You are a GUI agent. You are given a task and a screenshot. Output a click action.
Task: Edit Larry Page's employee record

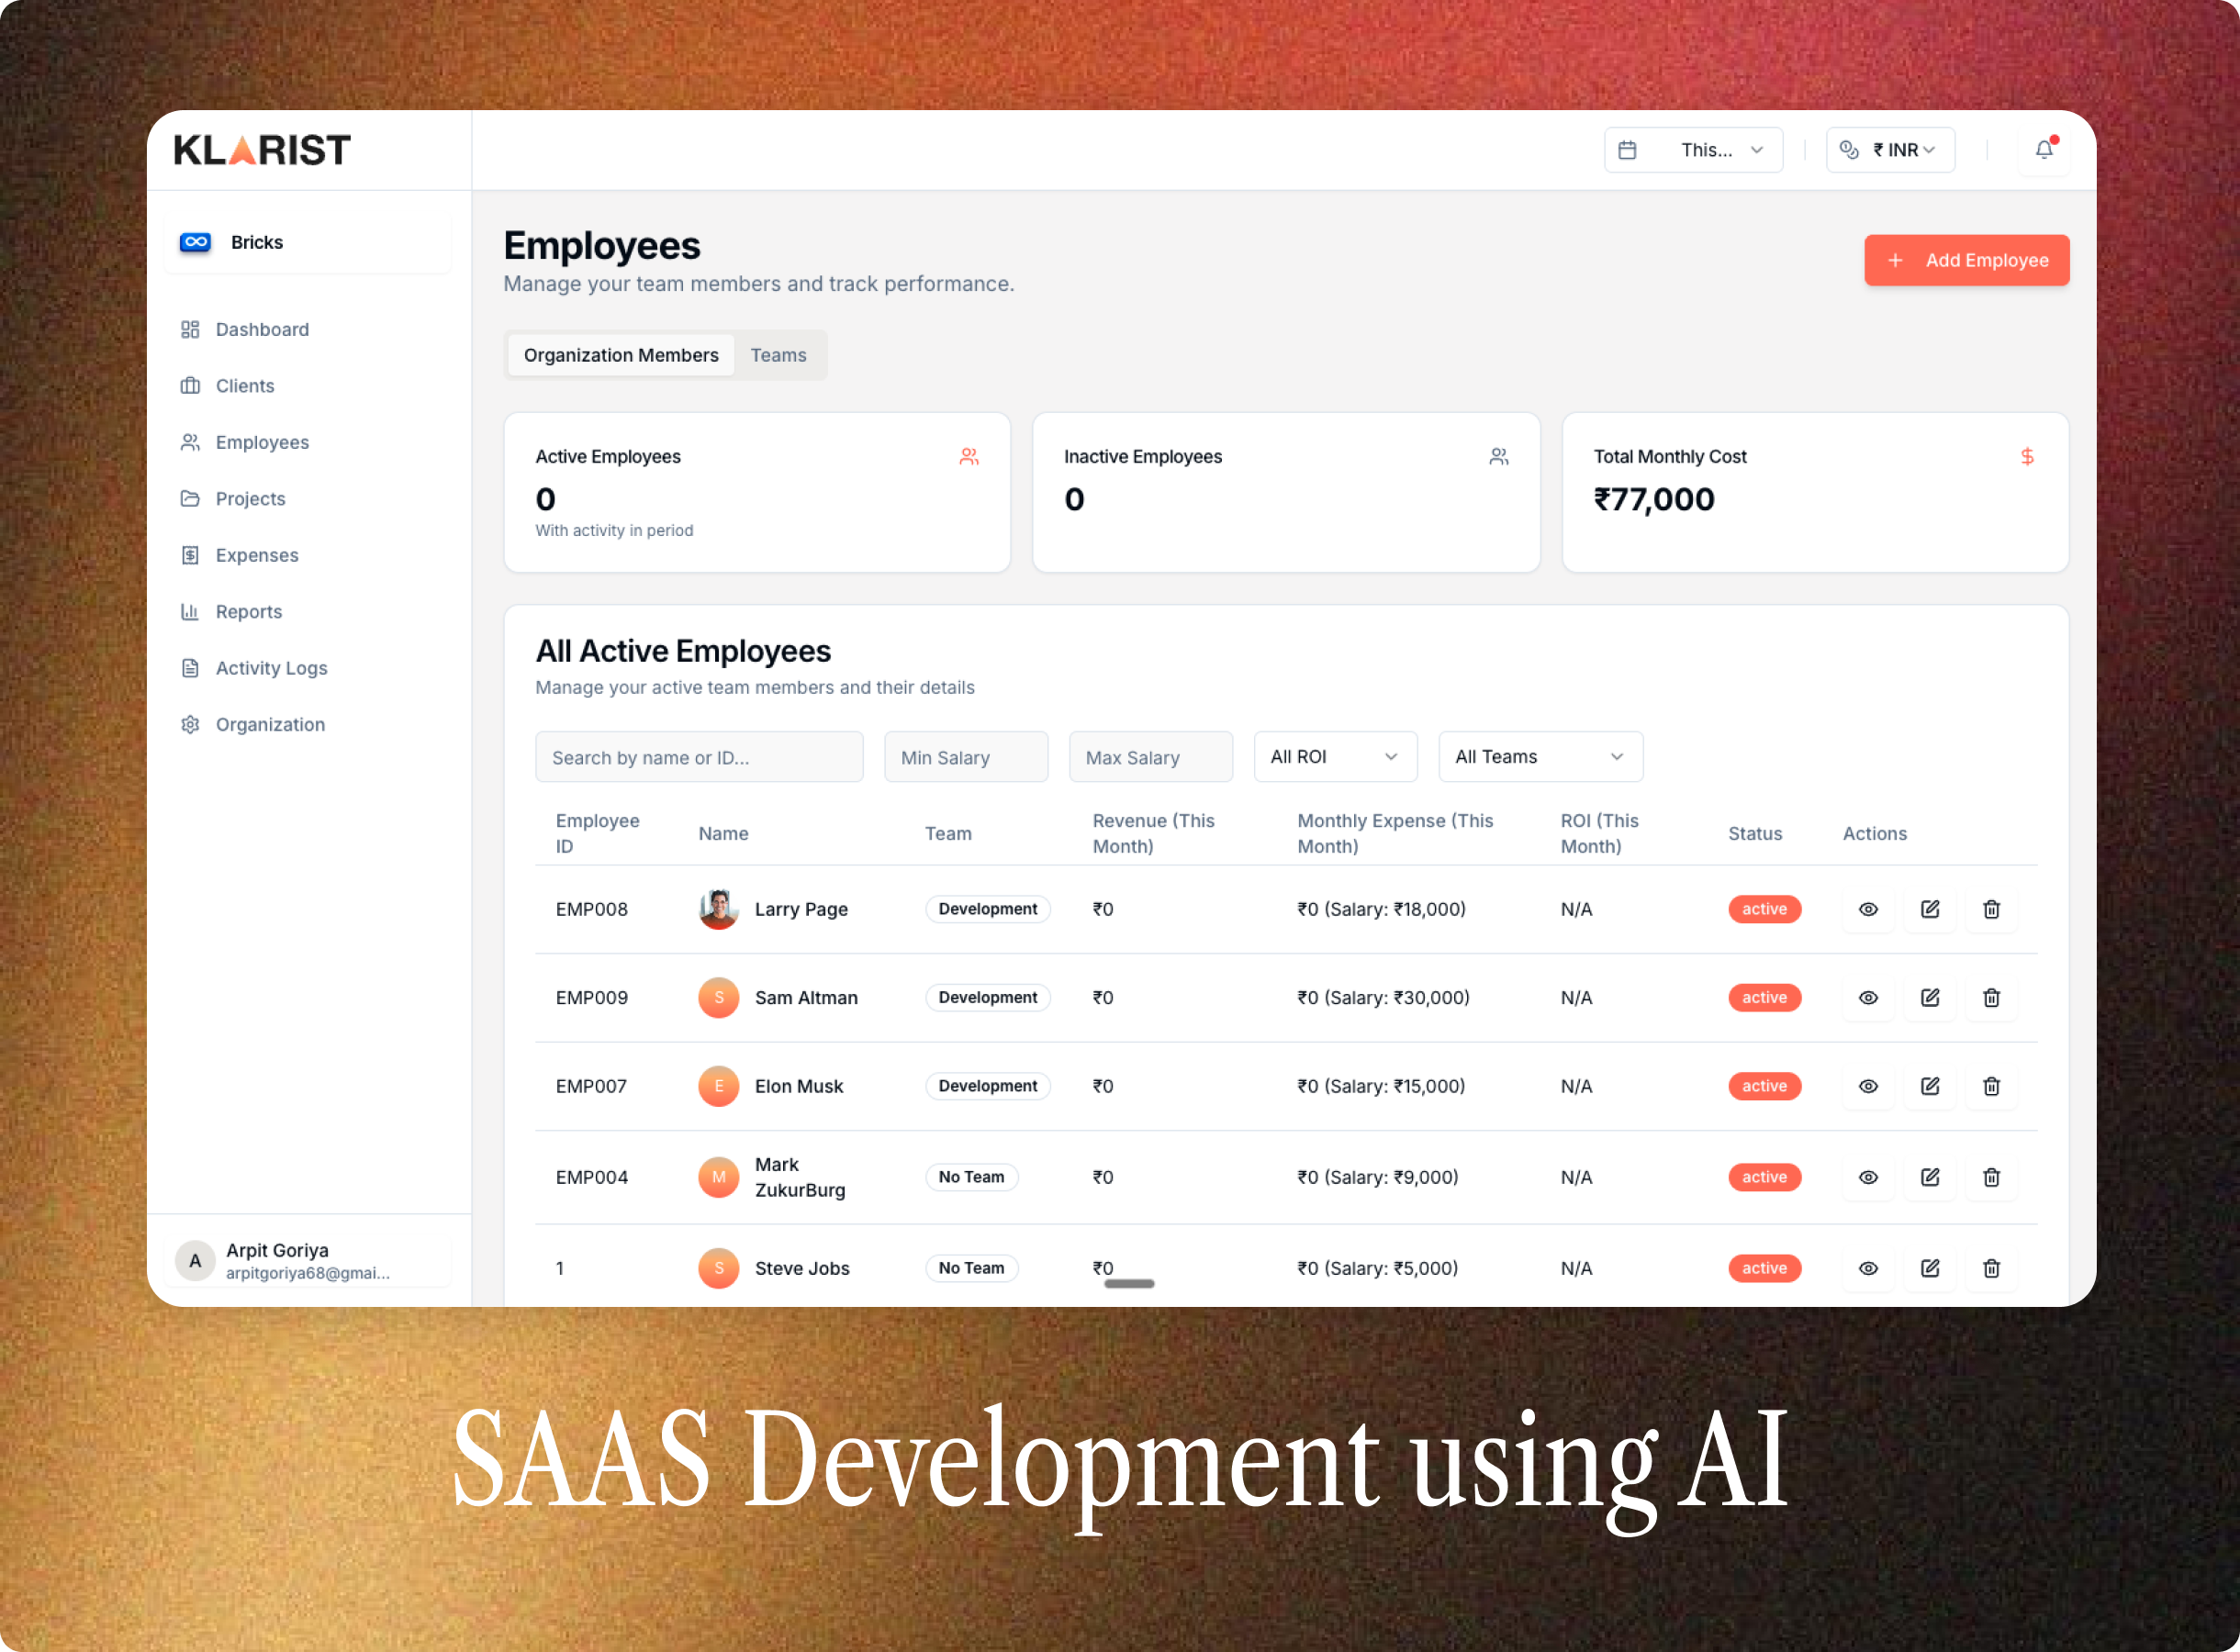[1930, 909]
